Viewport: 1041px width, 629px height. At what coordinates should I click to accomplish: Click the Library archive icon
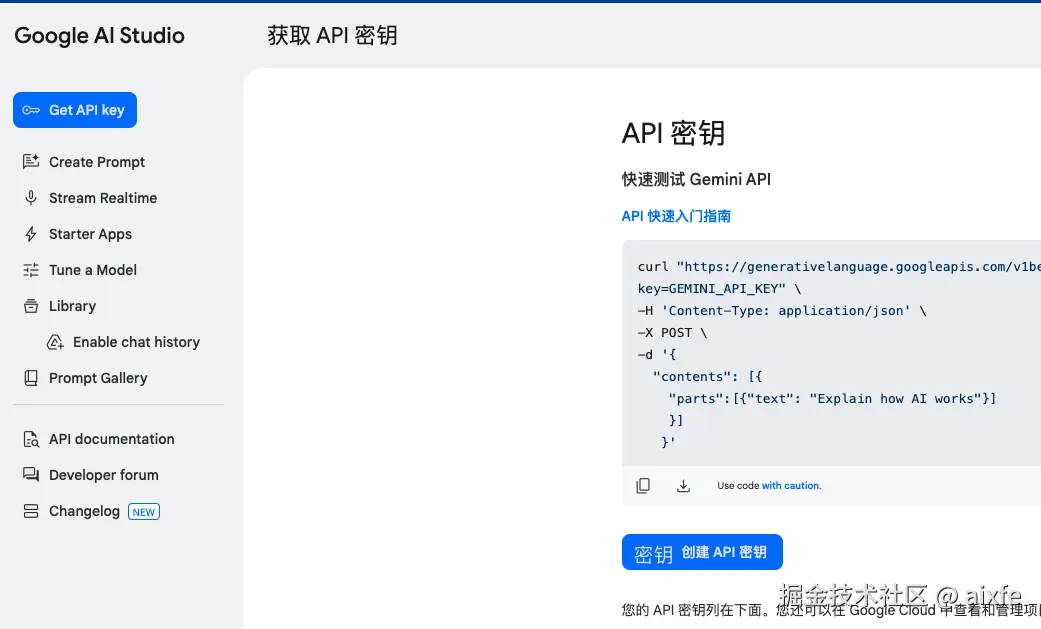[x=31, y=306]
